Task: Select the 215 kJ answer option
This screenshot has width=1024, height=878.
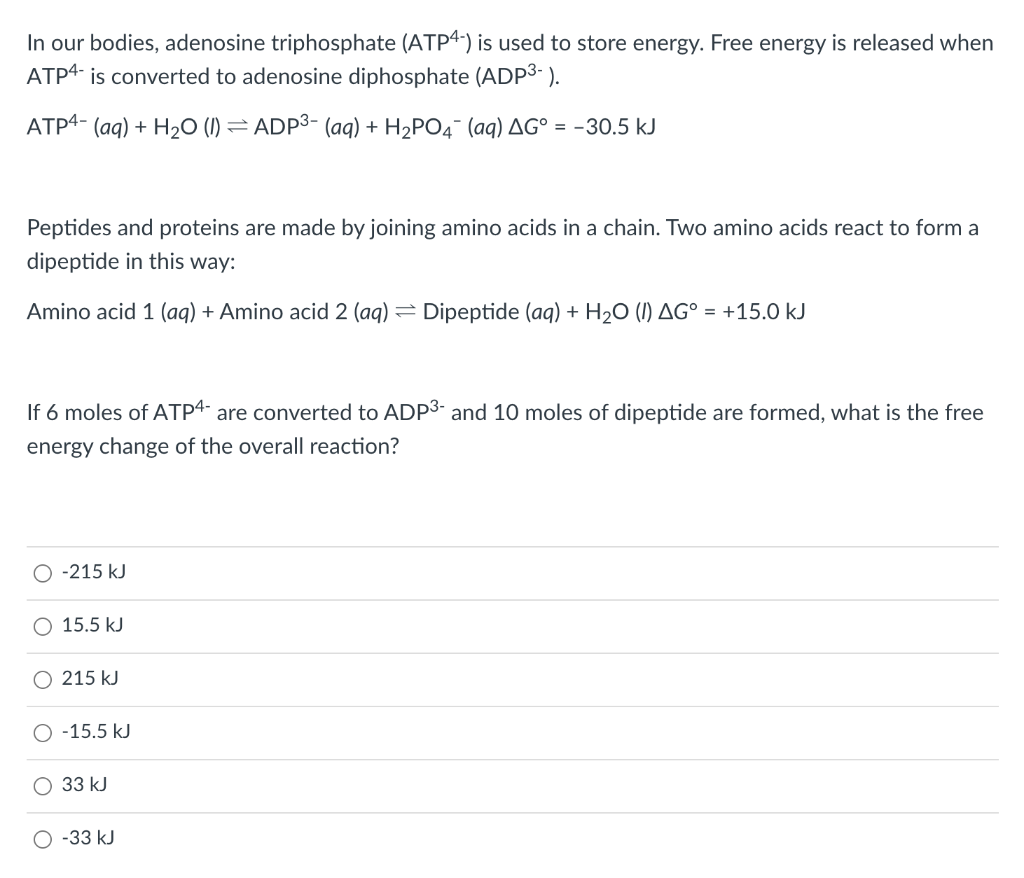Action: [43, 679]
